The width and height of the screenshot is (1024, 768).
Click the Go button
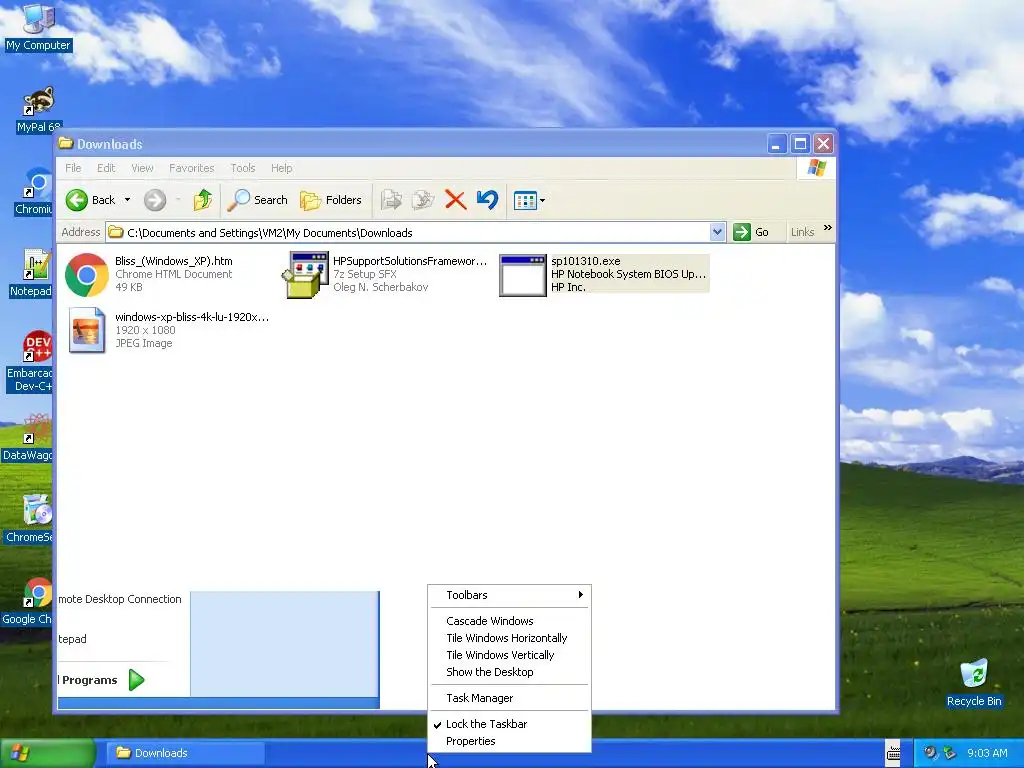tap(752, 232)
